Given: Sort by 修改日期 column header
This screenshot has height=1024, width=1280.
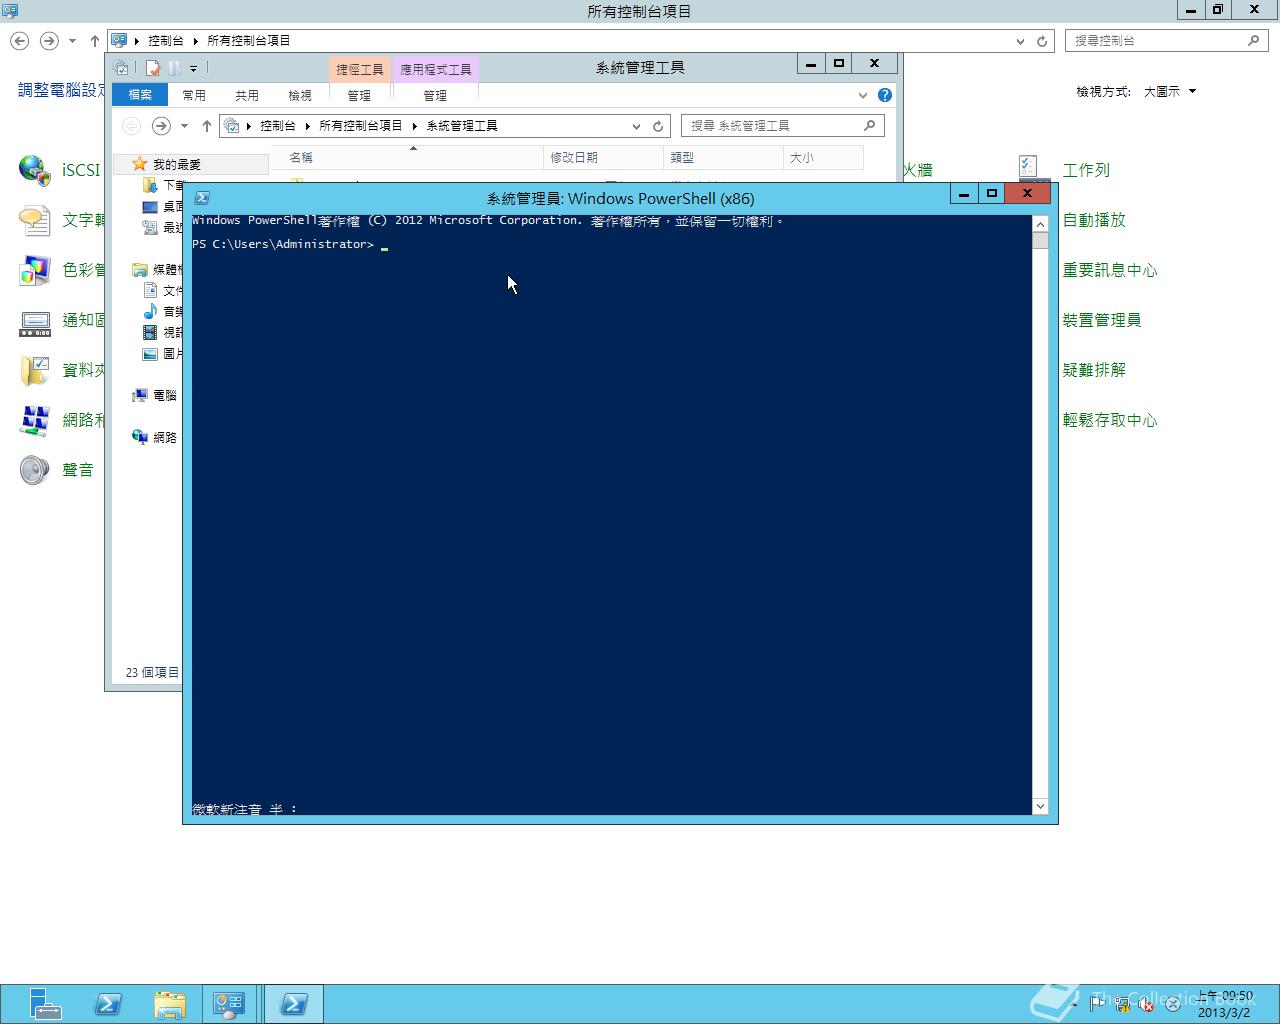Looking at the screenshot, I should tap(603, 157).
